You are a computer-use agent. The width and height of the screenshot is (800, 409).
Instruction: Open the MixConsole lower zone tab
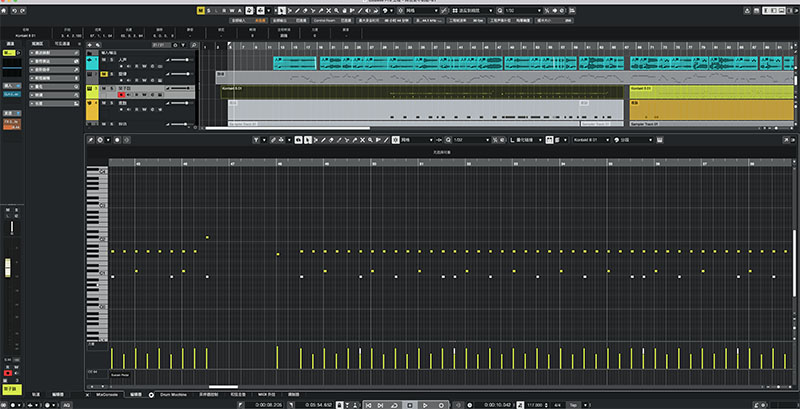[x=107, y=395]
